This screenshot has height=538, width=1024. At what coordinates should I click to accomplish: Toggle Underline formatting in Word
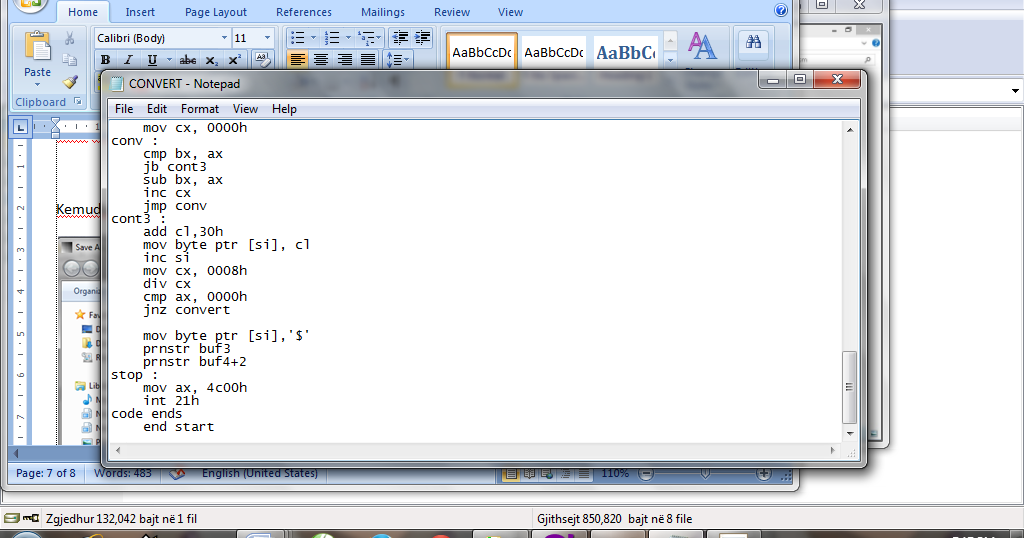(152, 60)
